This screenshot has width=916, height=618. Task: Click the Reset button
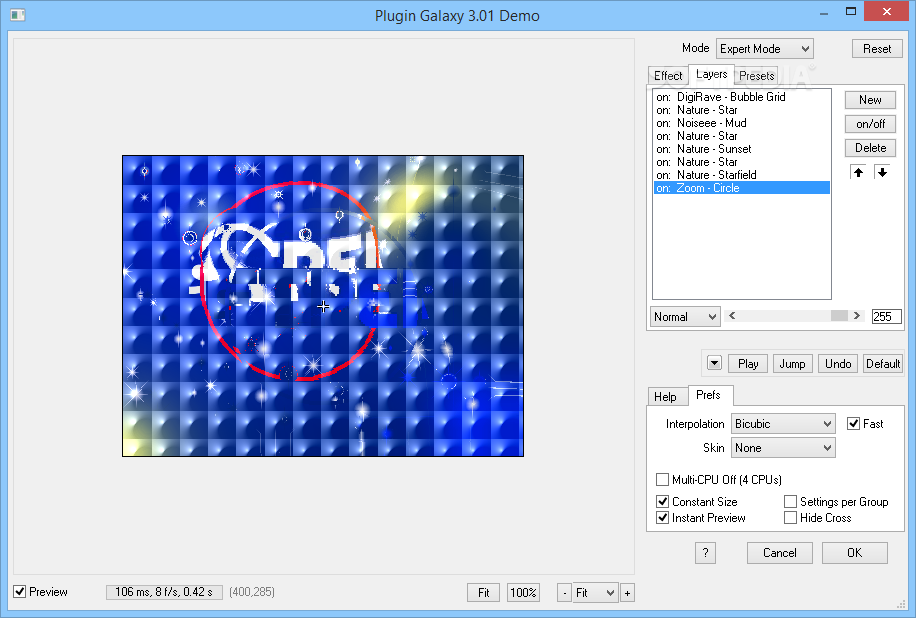pyautogui.click(x=877, y=49)
